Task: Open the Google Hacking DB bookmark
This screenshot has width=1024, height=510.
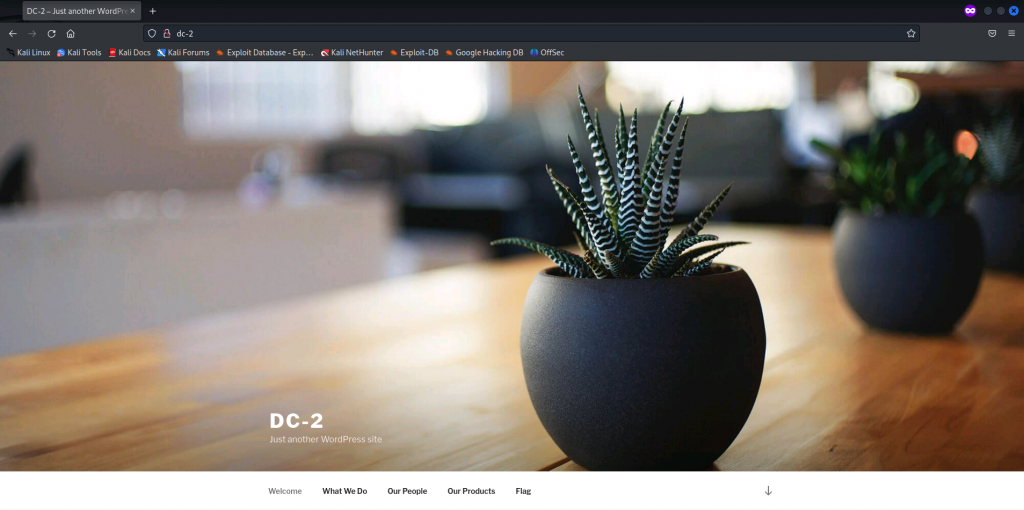Action: pyautogui.click(x=484, y=52)
